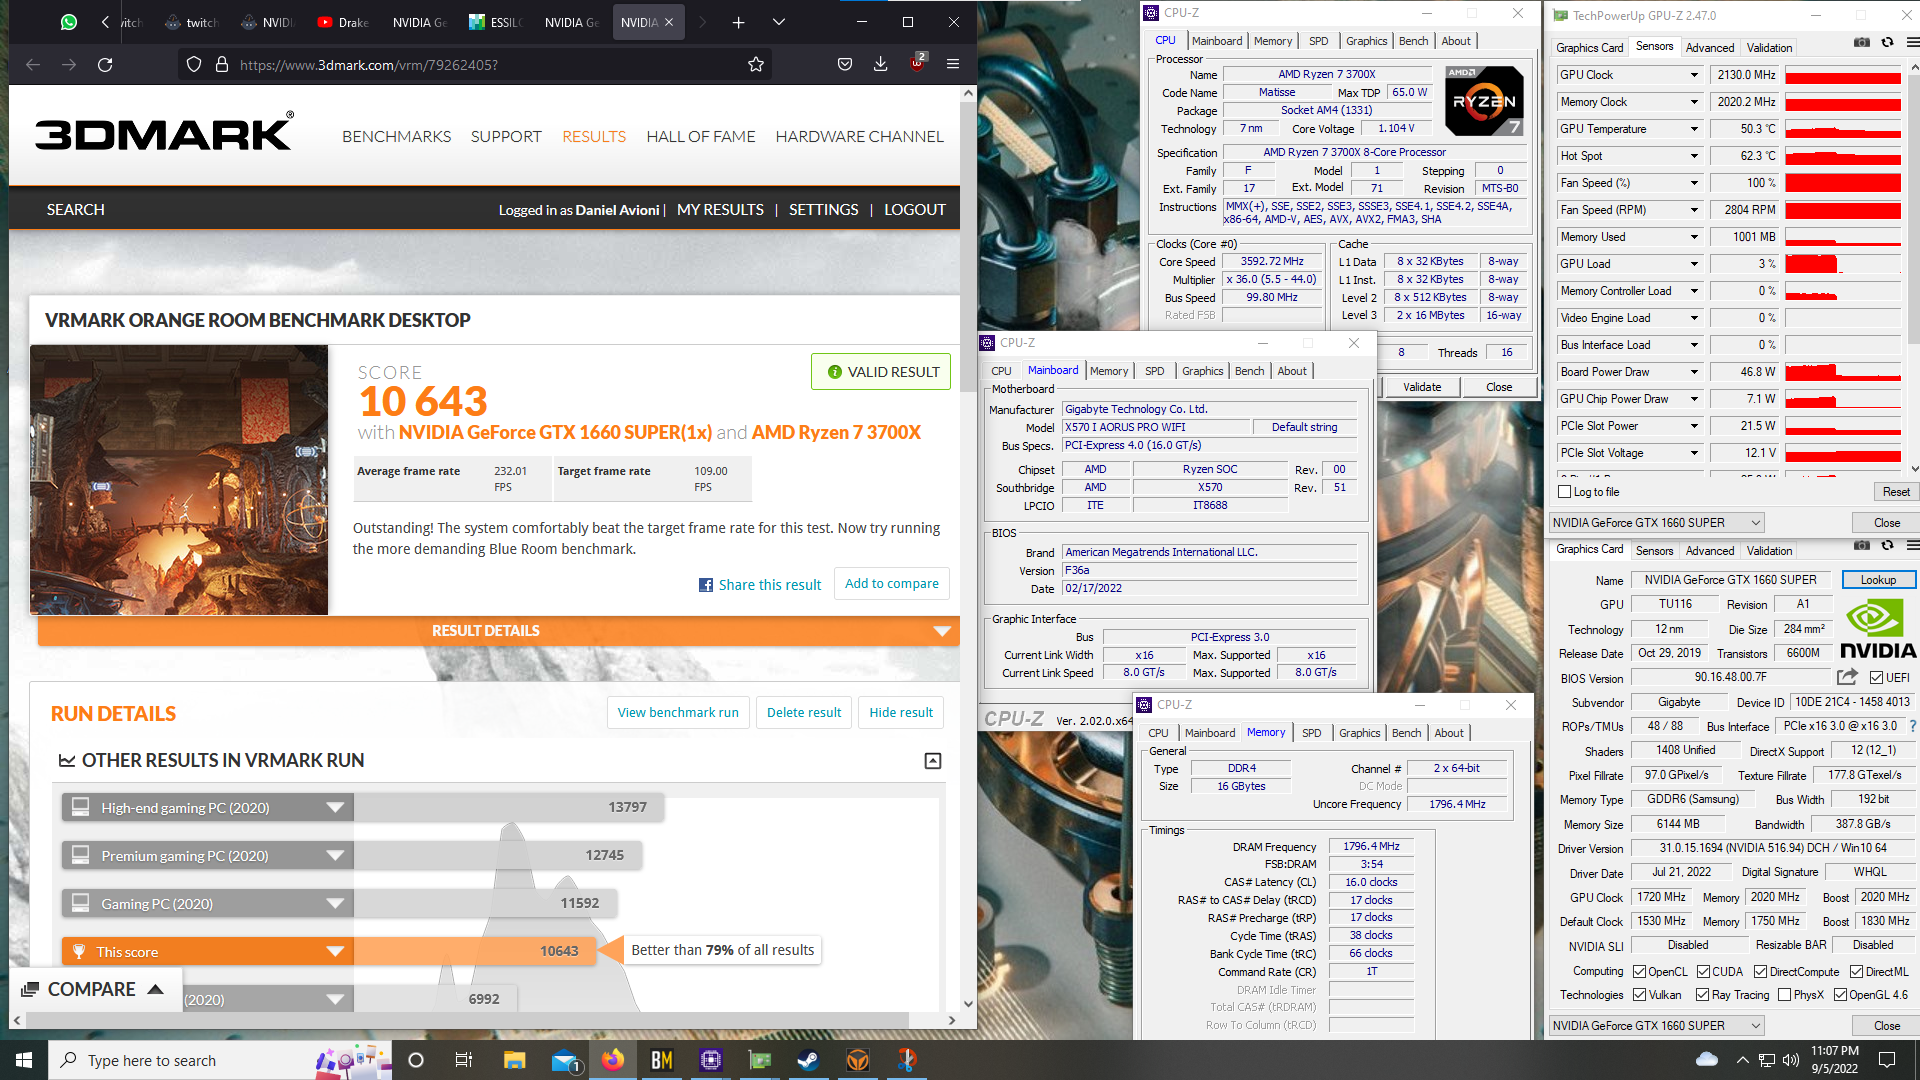Viewport: 1920px width, 1080px height.
Task: Open Bench tab in the Mainboard CPU-Z window
Action: coord(1249,371)
